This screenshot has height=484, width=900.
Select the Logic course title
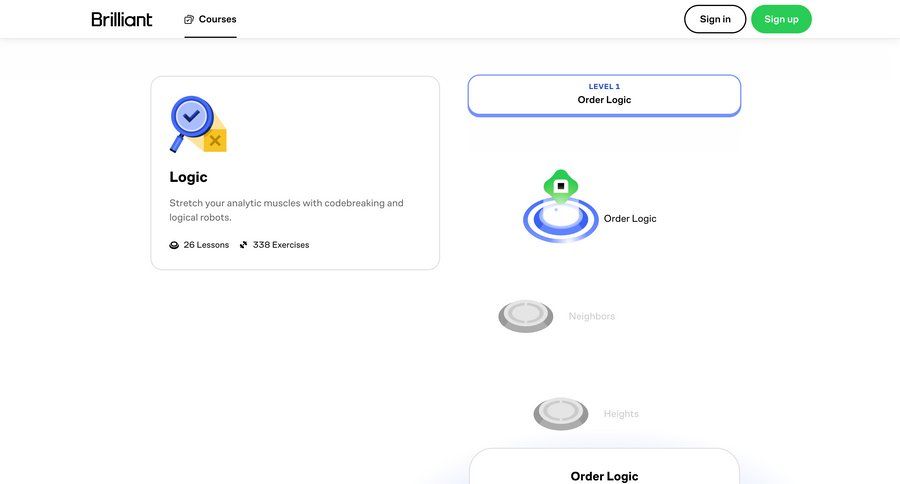(188, 177)
